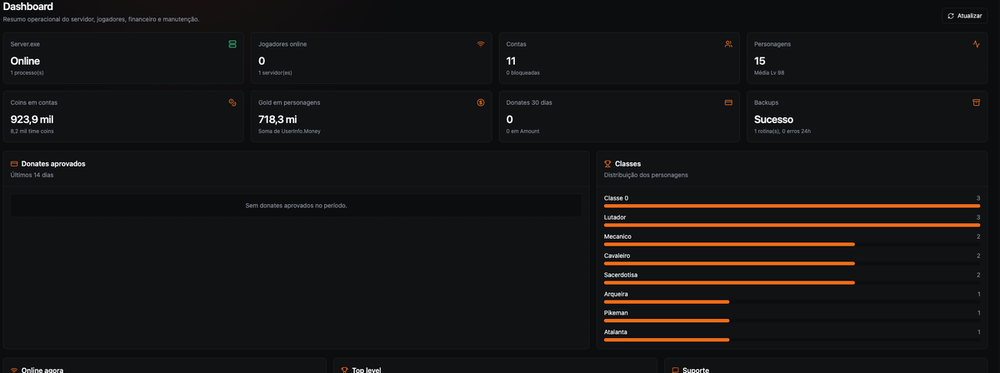Click the wifi icon beside Online agora

pos(15,370)
